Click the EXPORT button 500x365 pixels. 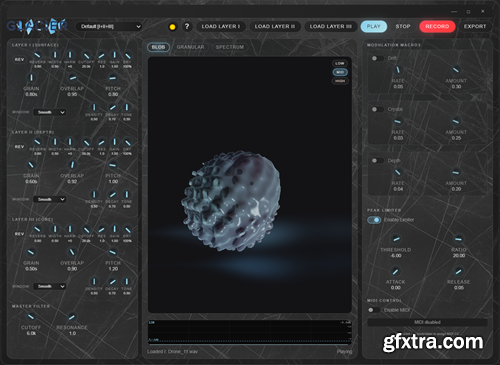[x=475, y=26]
